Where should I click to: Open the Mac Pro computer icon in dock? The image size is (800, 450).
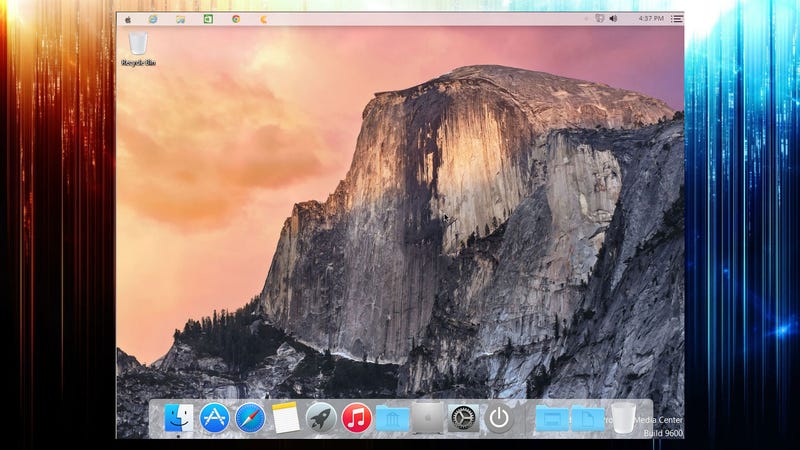(428, 418)
